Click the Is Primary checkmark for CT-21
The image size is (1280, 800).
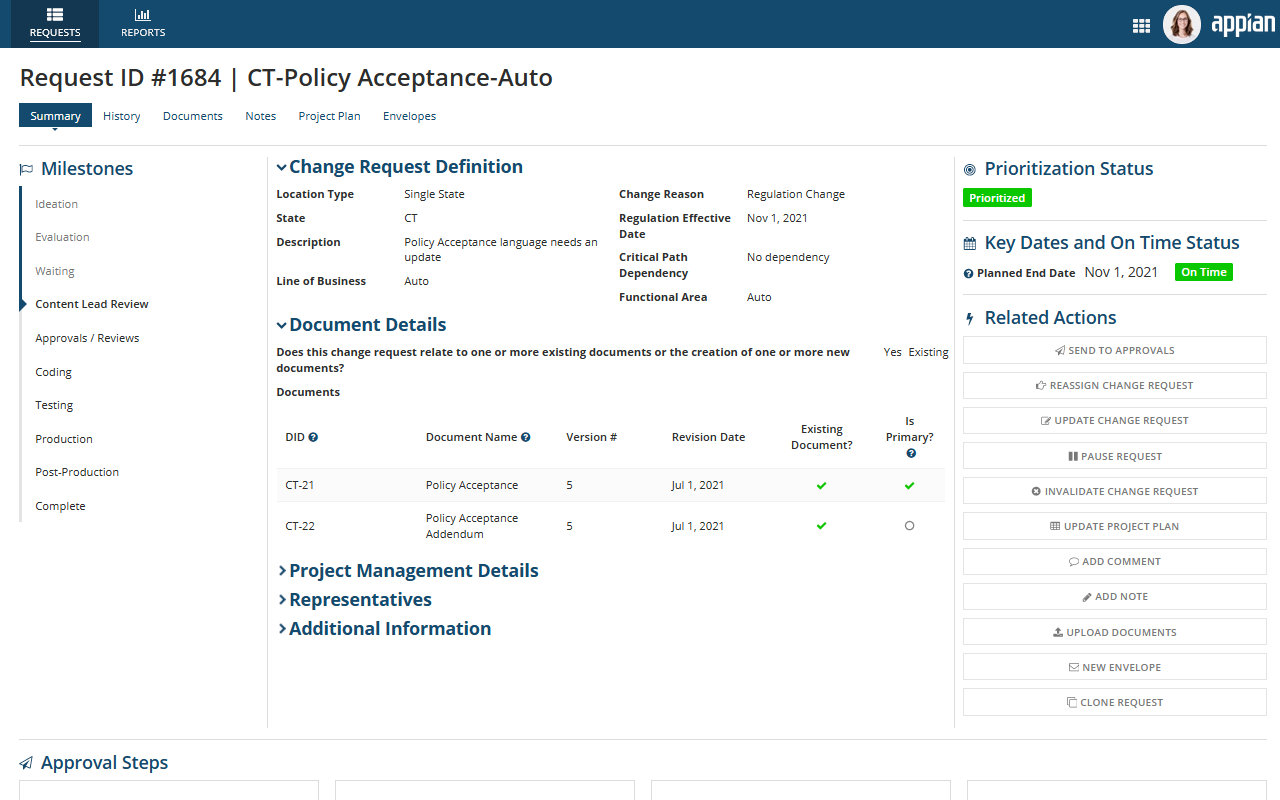click(x=909, y=485)
